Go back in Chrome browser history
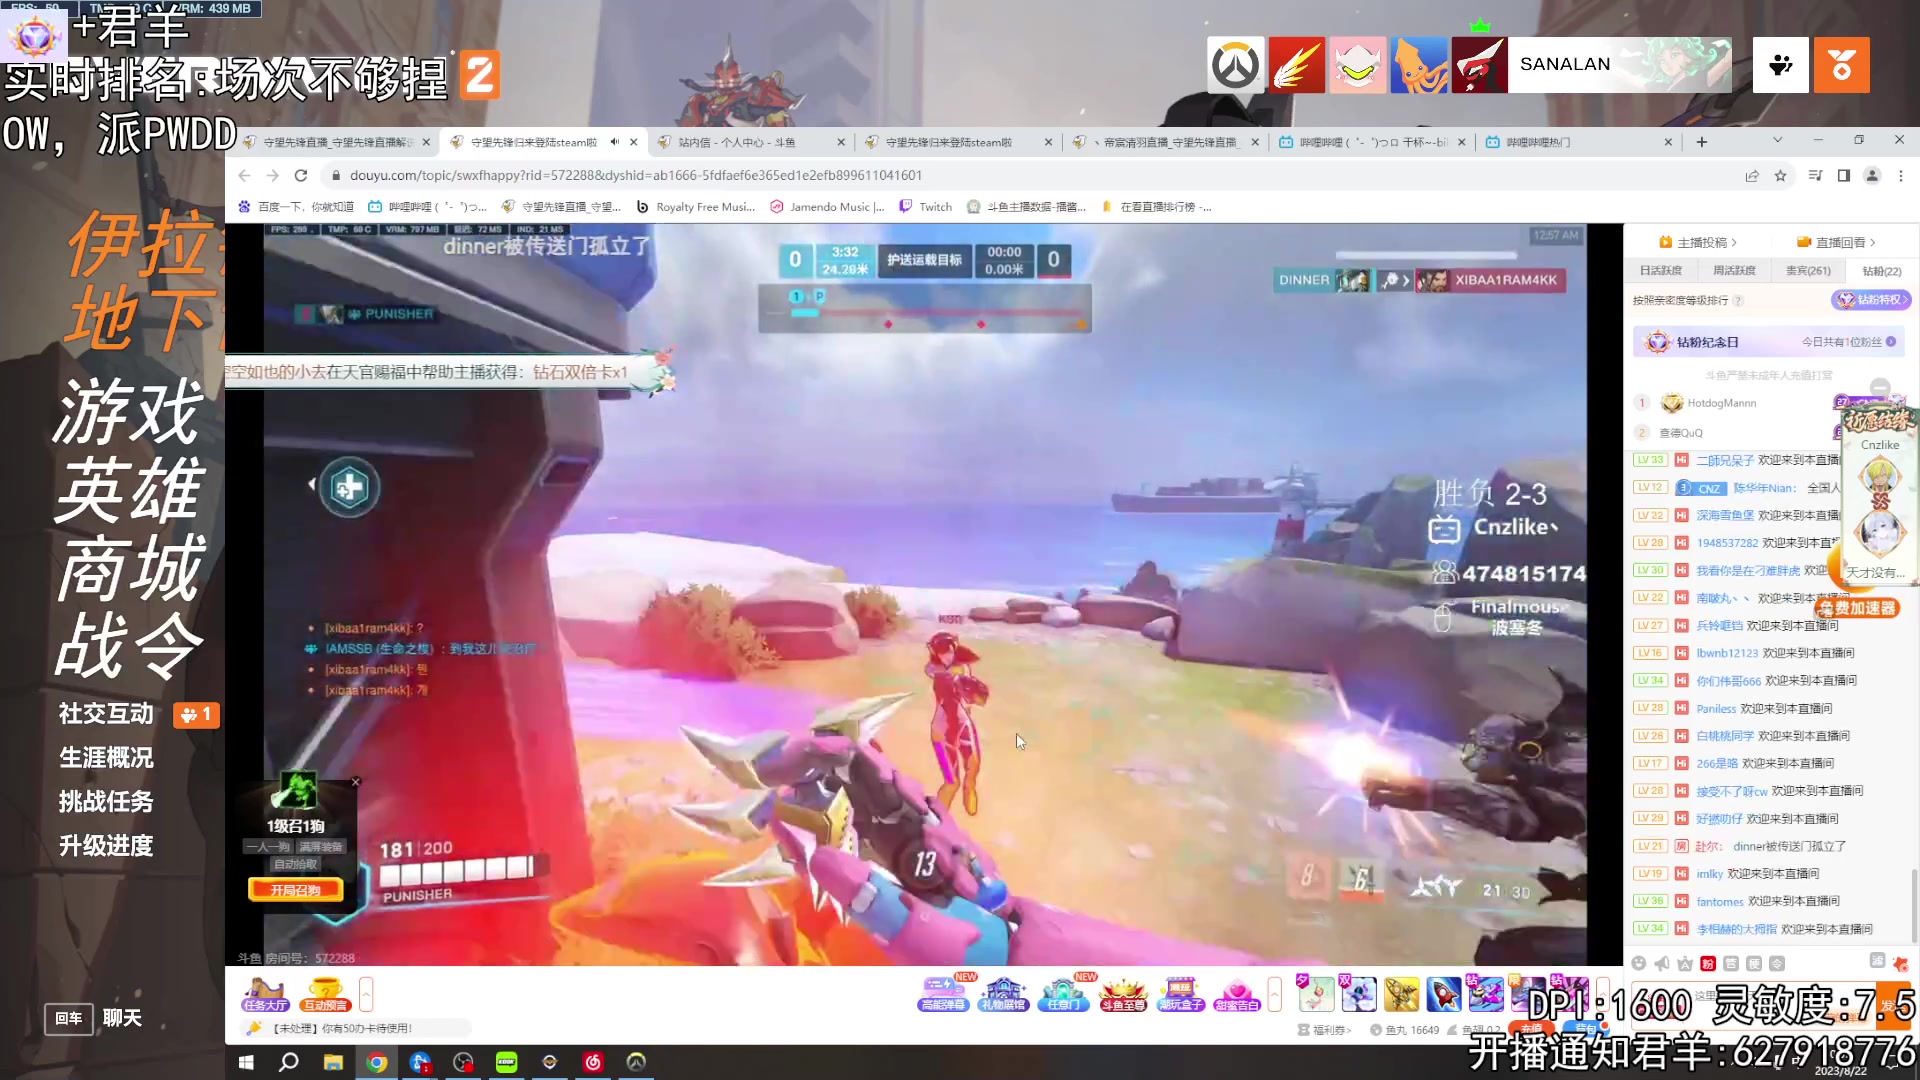The height and width of the screenshot is (1080, 1920). [244, 175]
